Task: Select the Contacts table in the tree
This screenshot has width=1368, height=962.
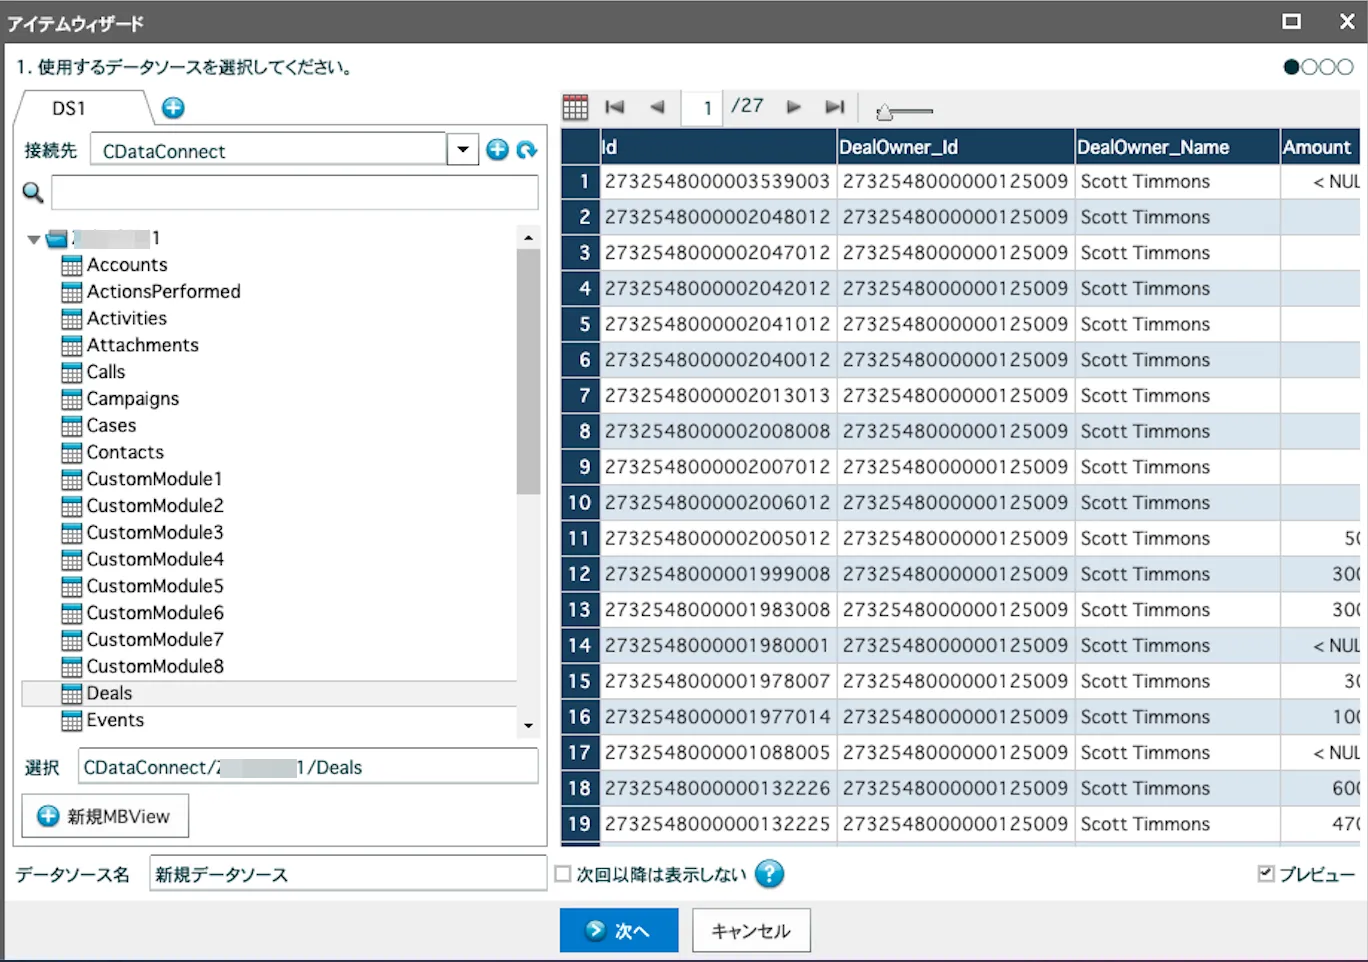Action: tap(125, 452)
